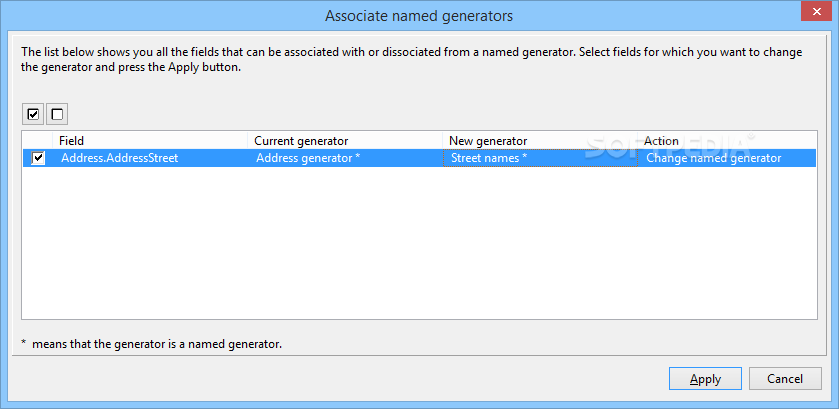The height and width of the screenshot is (409, 839).
Task: Click divider between Field and Current generator headers
Action: pyautogui.click(x=247, y=141)
